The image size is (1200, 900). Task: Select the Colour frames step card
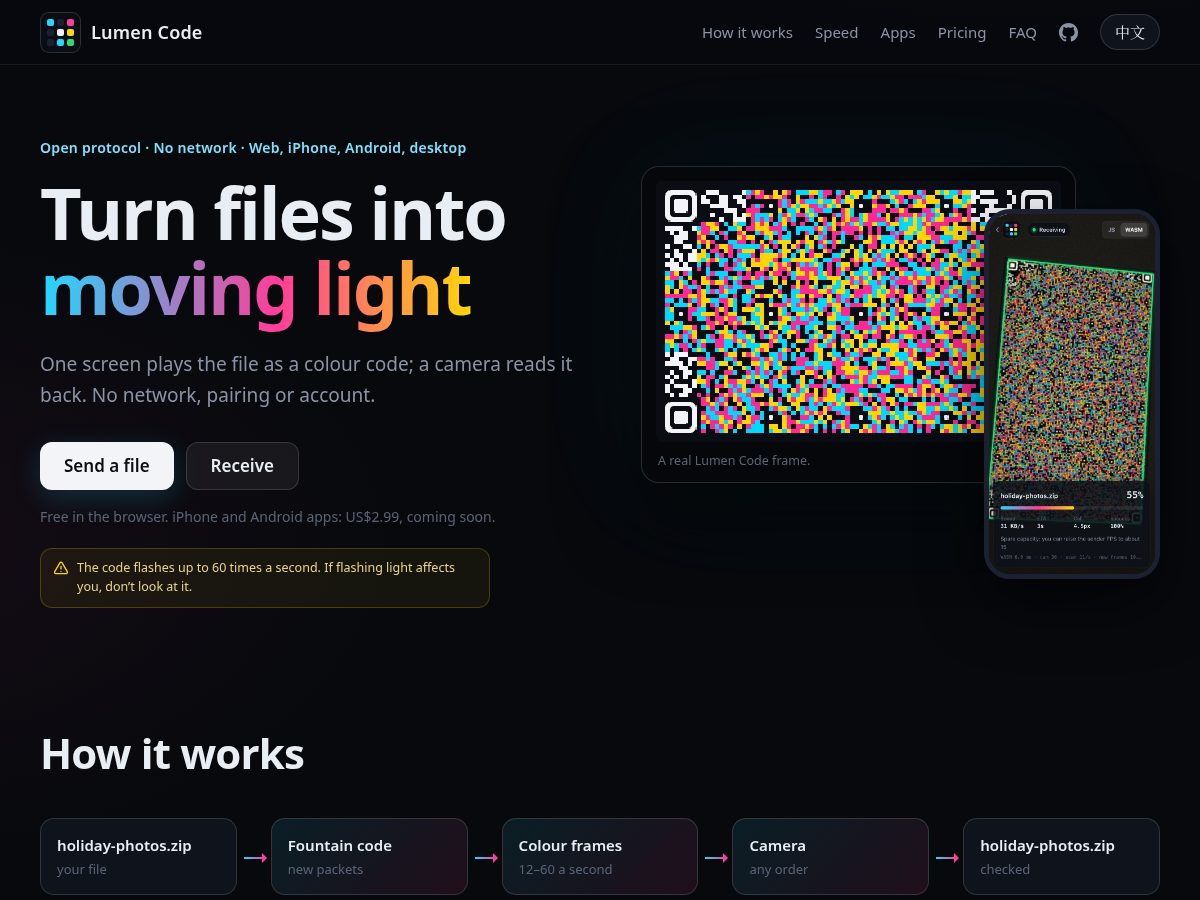pyautogui.click(x=600, y=856)
